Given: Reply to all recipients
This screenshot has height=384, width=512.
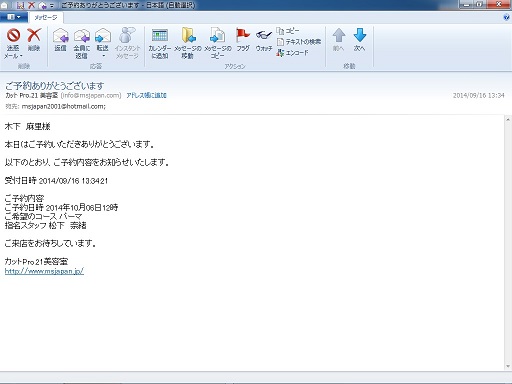Looking at the screenshot, I should tap(82, 44).
